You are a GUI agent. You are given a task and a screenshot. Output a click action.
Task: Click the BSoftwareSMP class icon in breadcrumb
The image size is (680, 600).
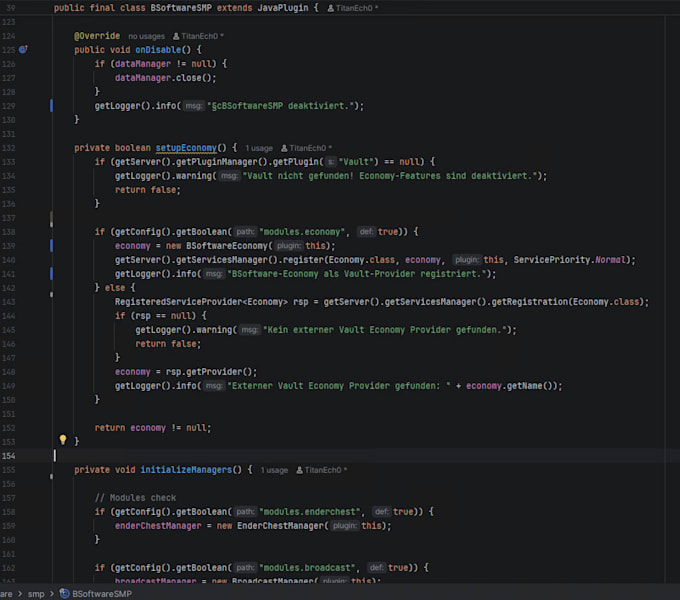pos(65,593)
